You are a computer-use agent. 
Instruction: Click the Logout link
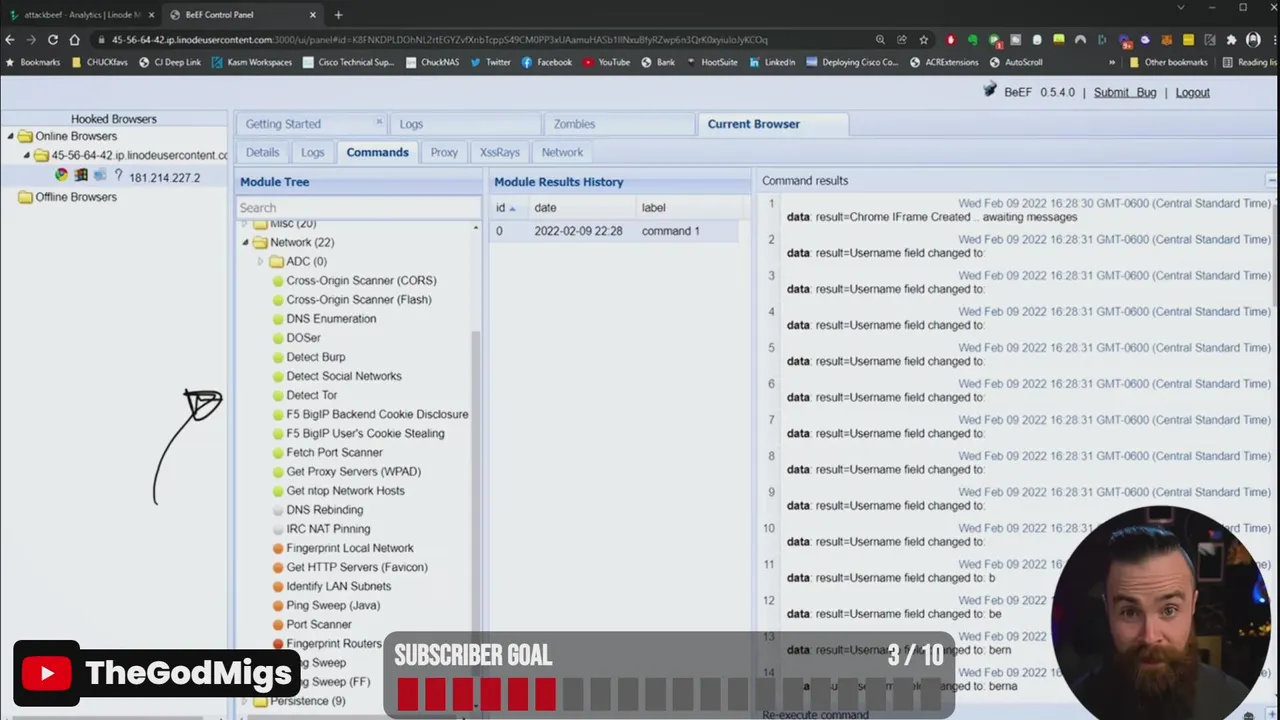pos(1192,92)
